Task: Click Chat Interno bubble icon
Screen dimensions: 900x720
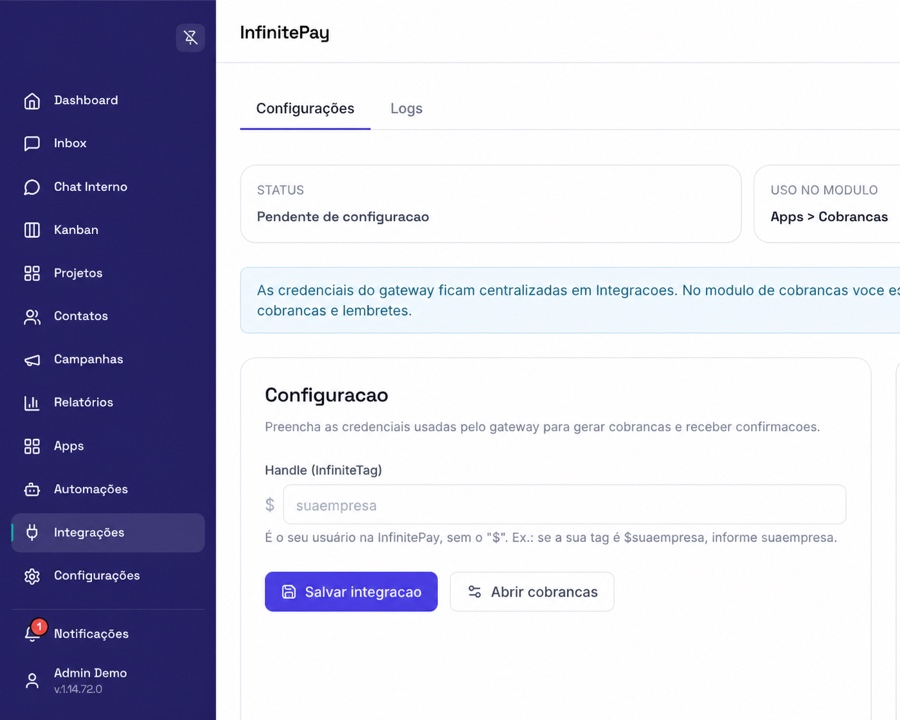Action: pos(32,187)
